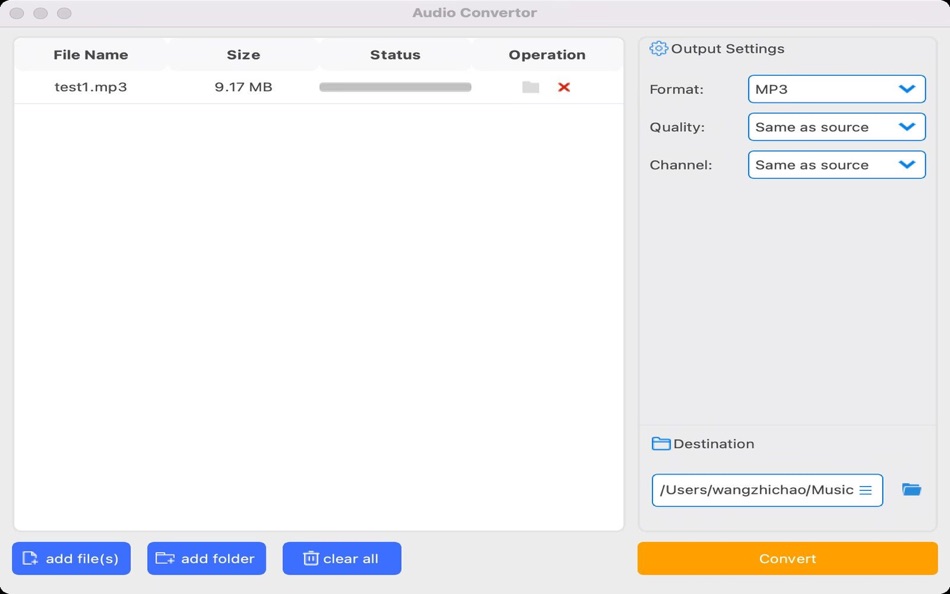Click the progress bar for test1.mp3
This screenshot has height=594, width=950.
pos(394,87)
